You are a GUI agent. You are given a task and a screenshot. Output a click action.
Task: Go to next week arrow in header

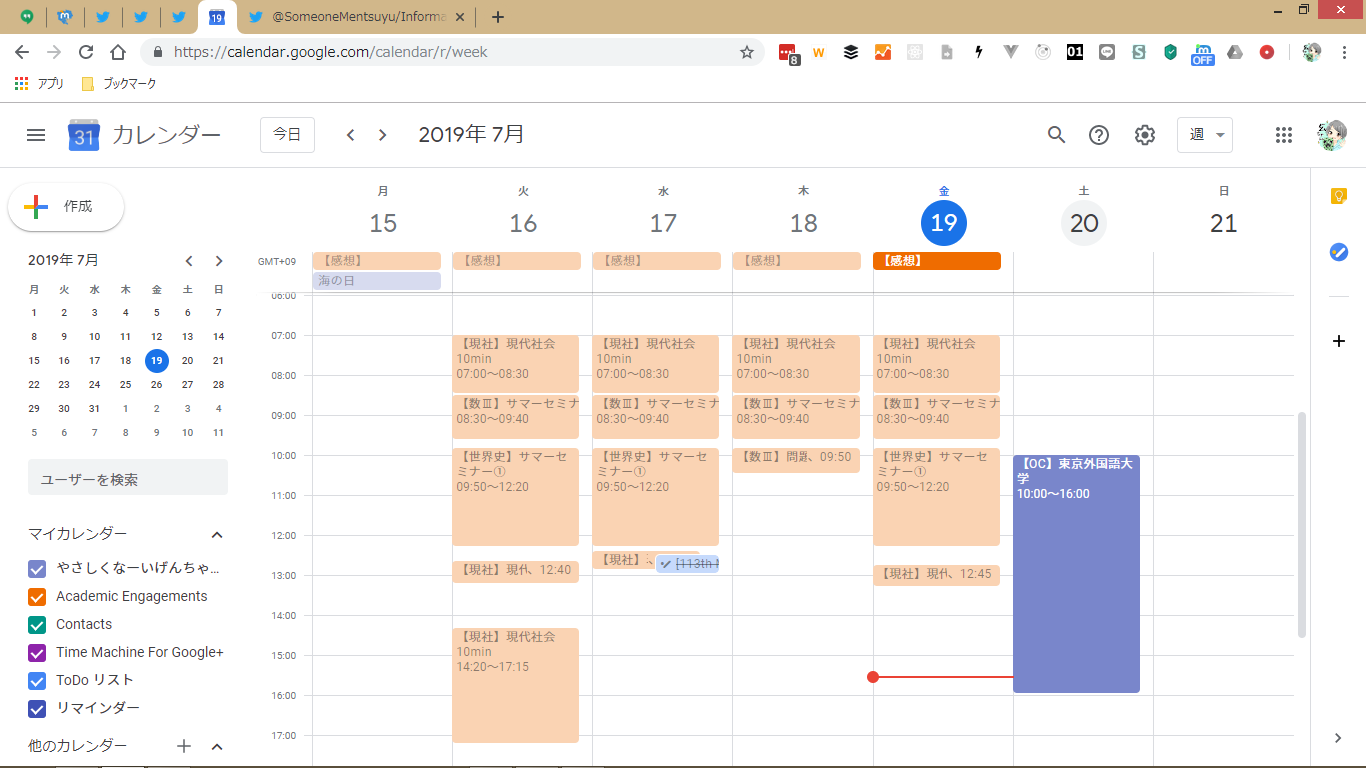click(382, 135)
